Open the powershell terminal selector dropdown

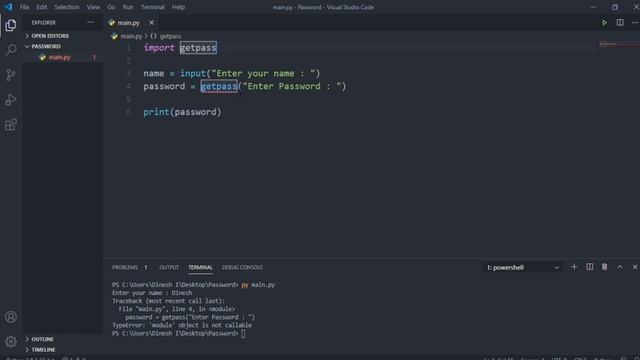coord(522,267)
